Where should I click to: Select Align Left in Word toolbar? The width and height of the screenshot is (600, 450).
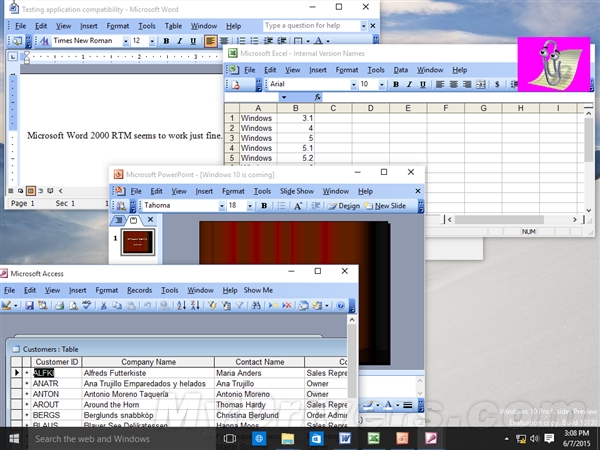[x=210, y=41]
